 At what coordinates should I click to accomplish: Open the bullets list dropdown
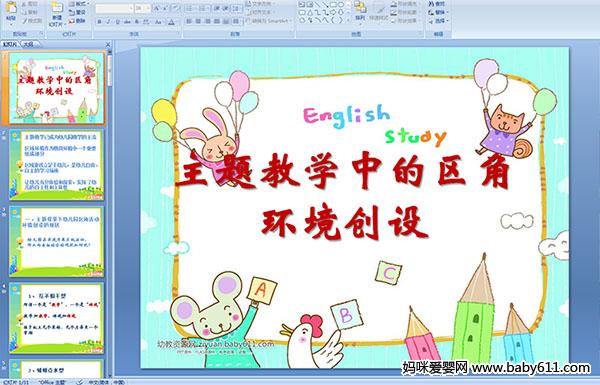190,8
